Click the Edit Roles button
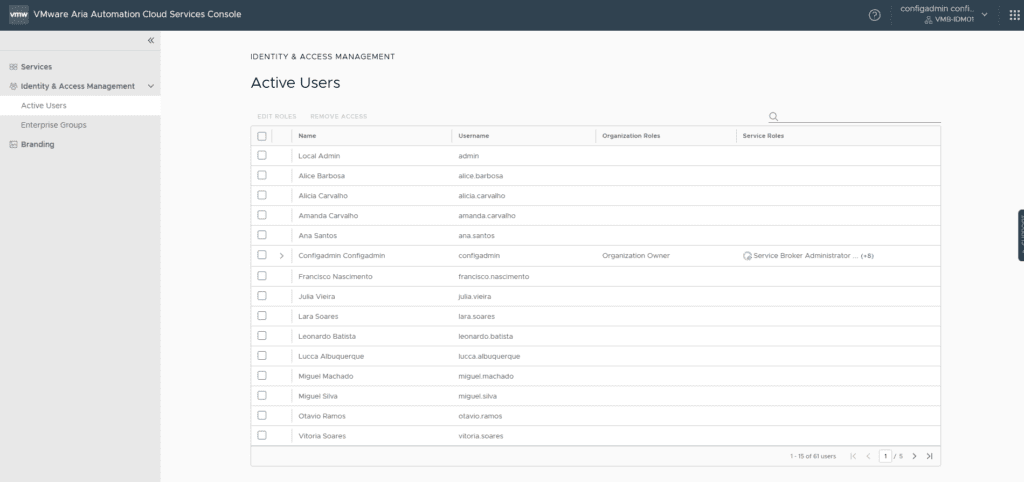 277,116
